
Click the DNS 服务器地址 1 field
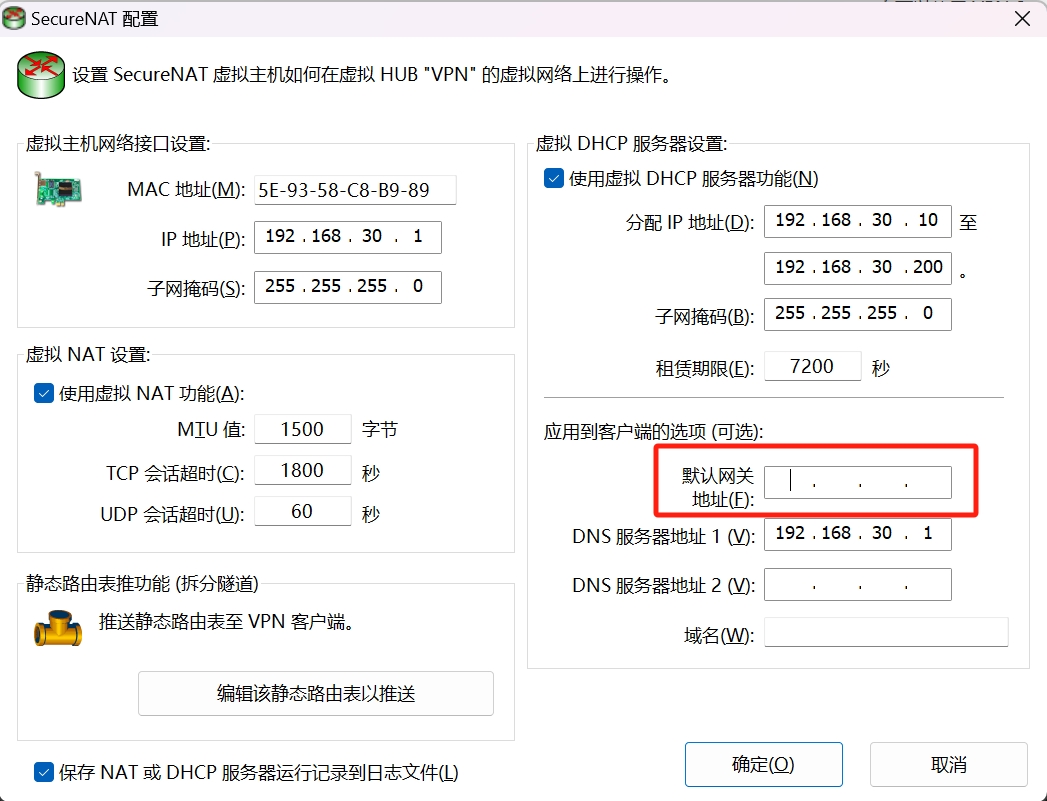[858, 534]
